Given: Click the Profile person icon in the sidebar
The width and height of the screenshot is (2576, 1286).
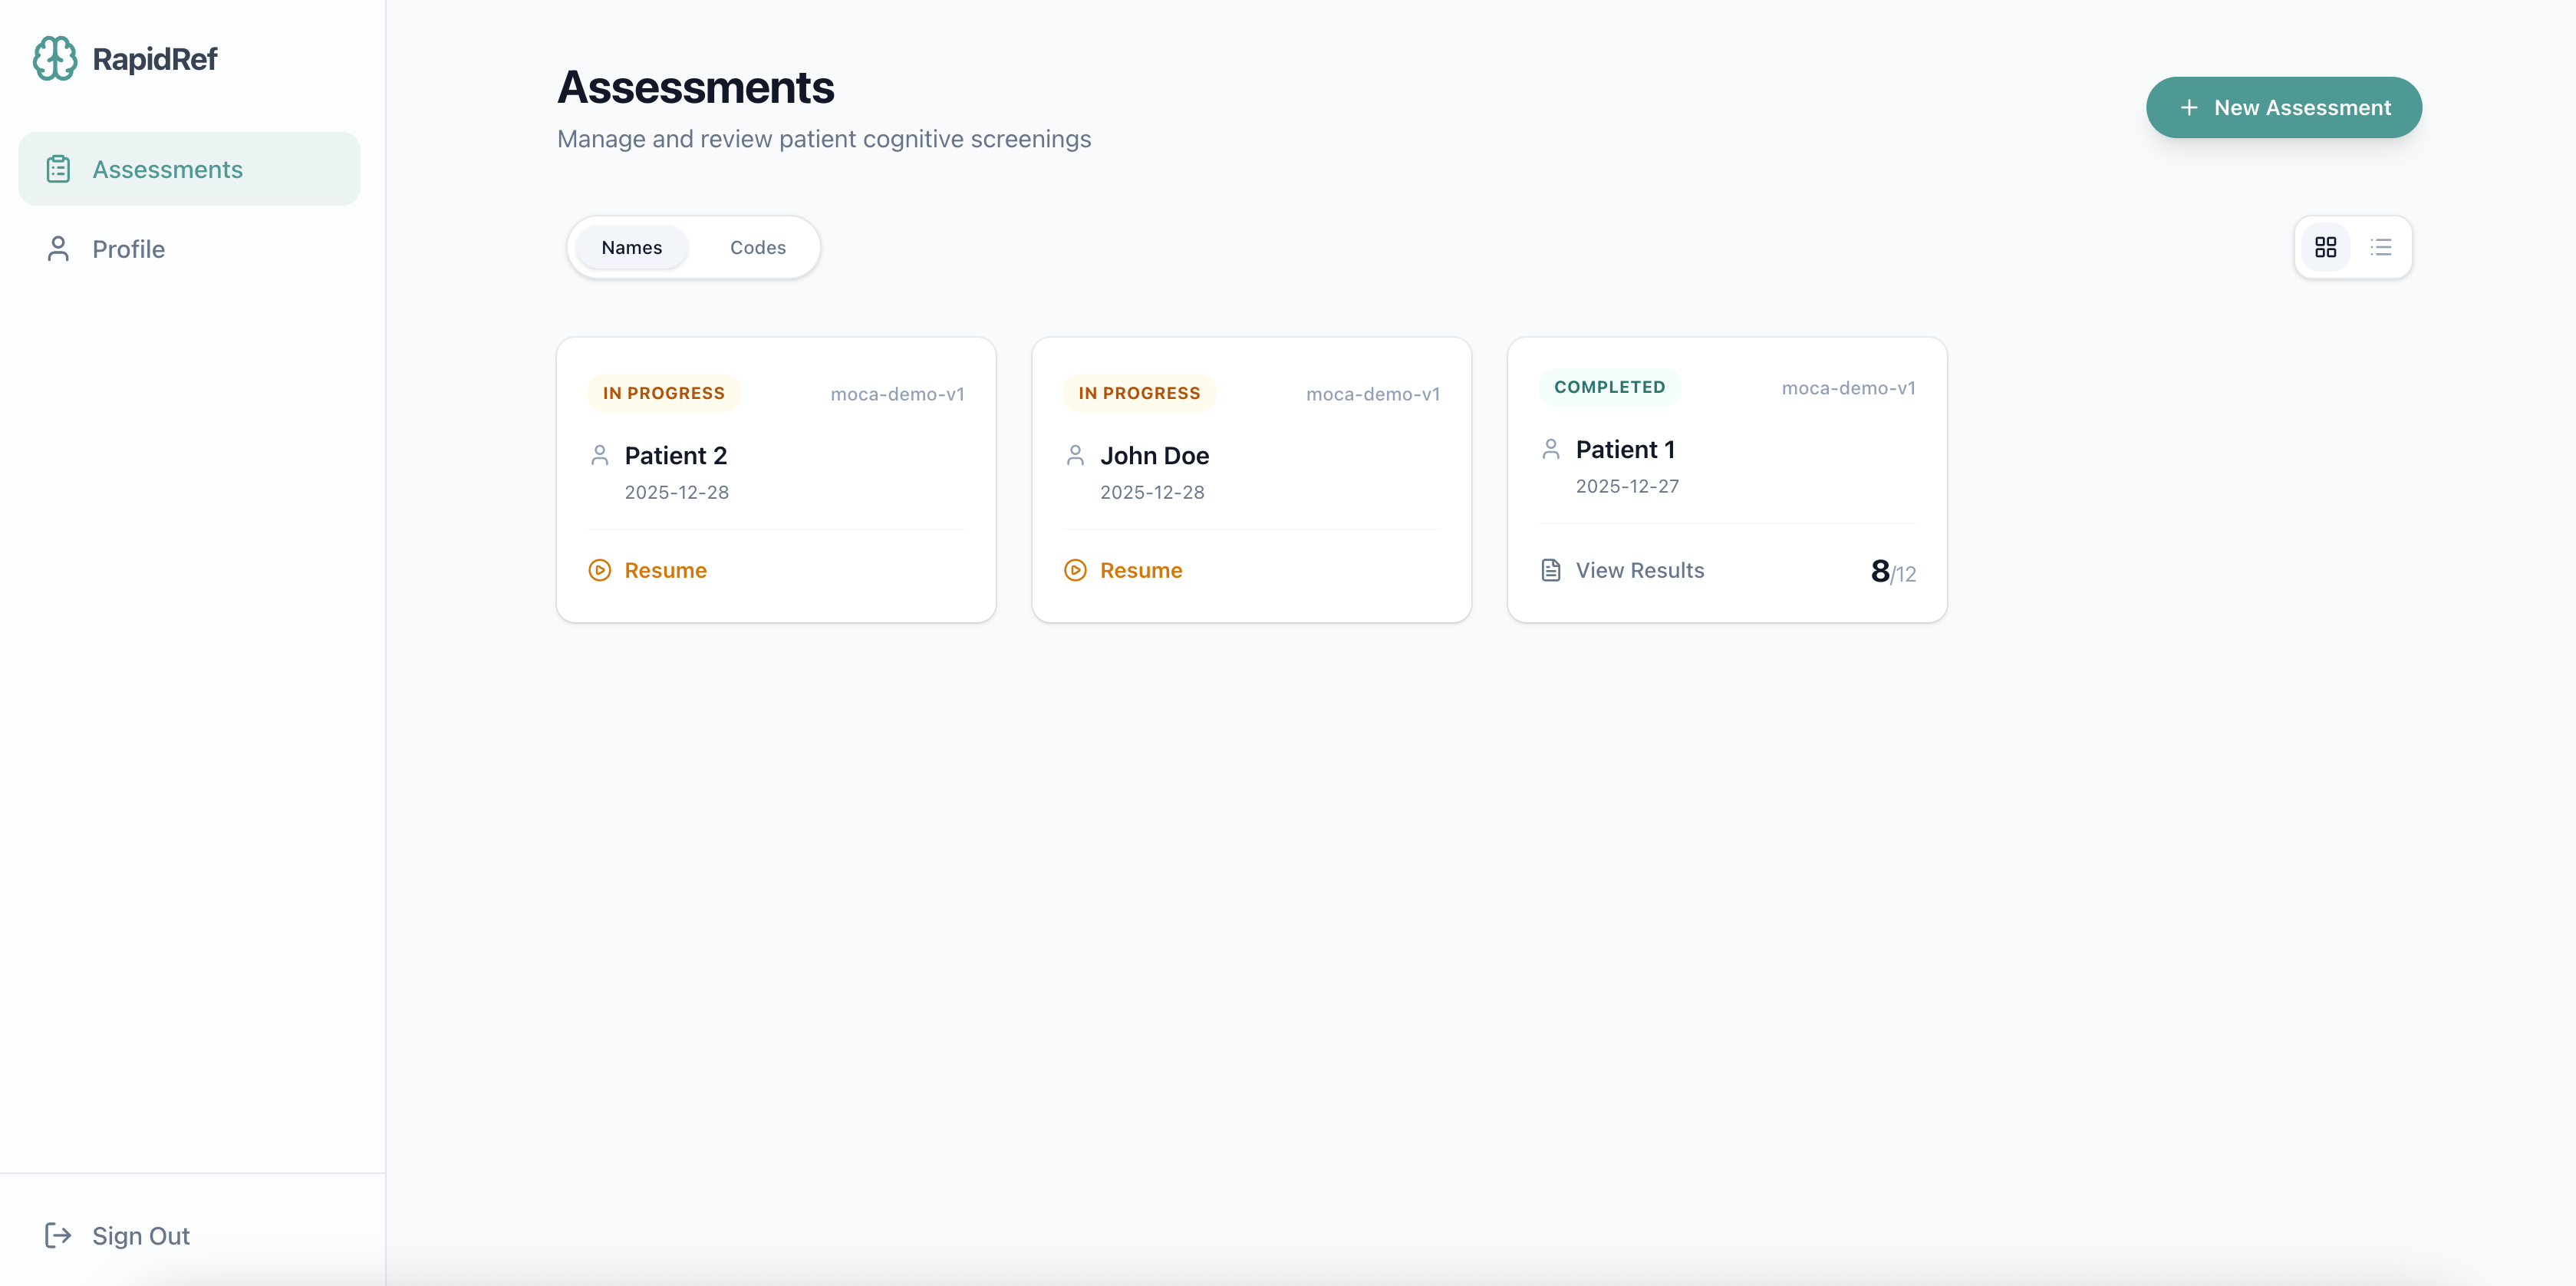Looking at the screenshot, I should [58, 249].
